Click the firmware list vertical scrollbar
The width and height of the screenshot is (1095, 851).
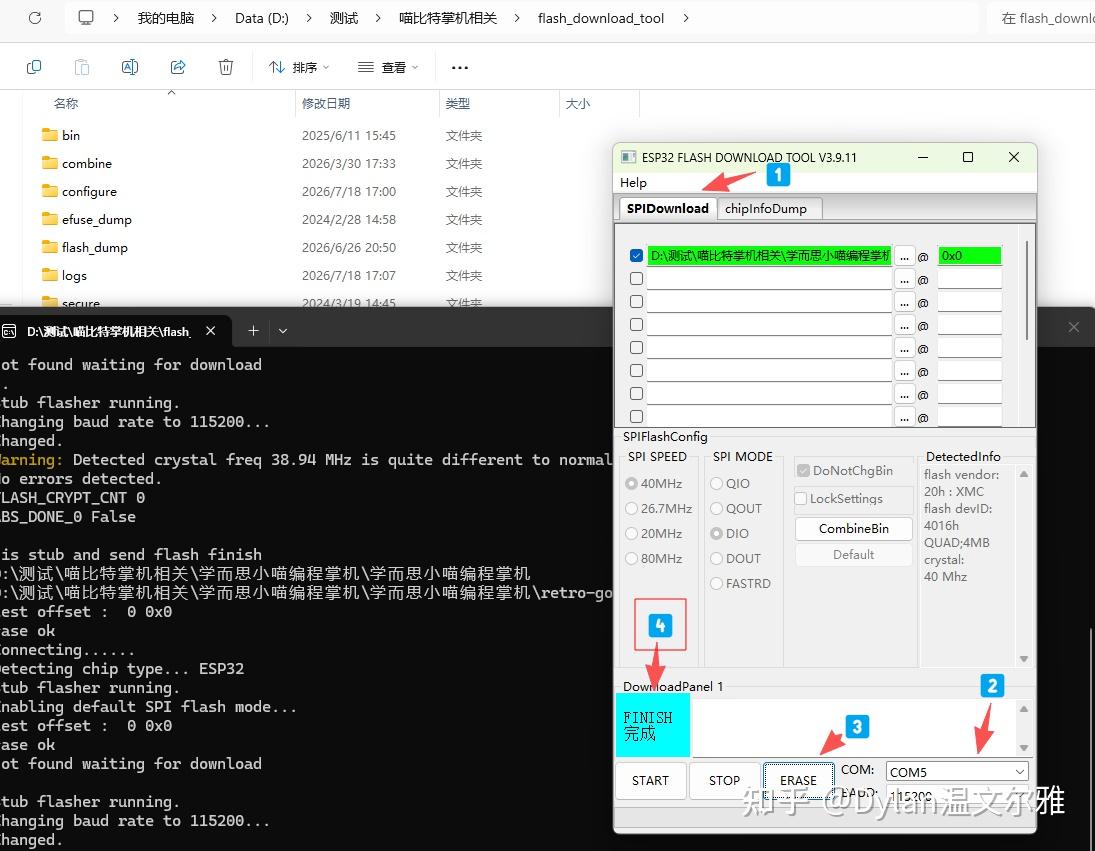[x=1027, y=290]
